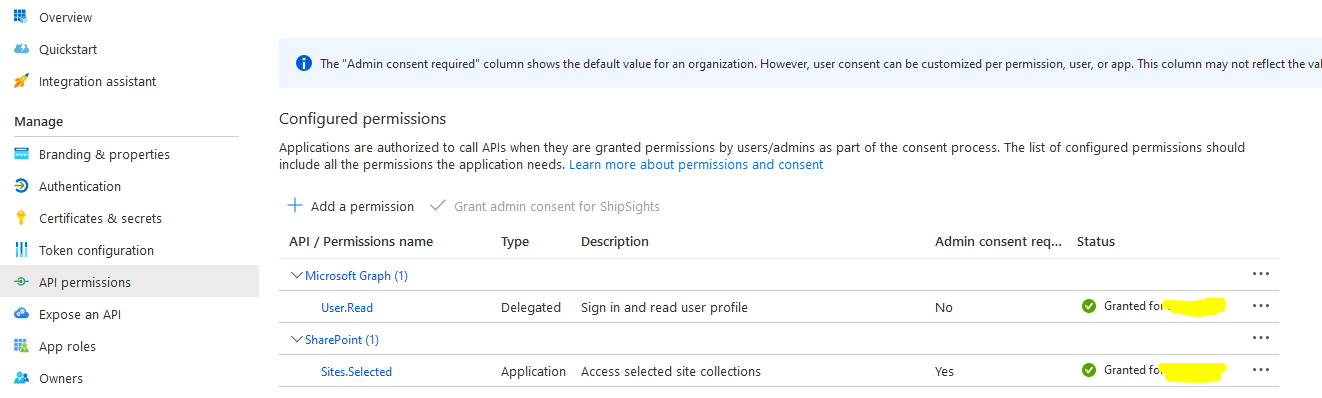The width and height of the screenshot is (1322, 398).
Task: Click the App roles icon
Action: click(x=20, y=346)
